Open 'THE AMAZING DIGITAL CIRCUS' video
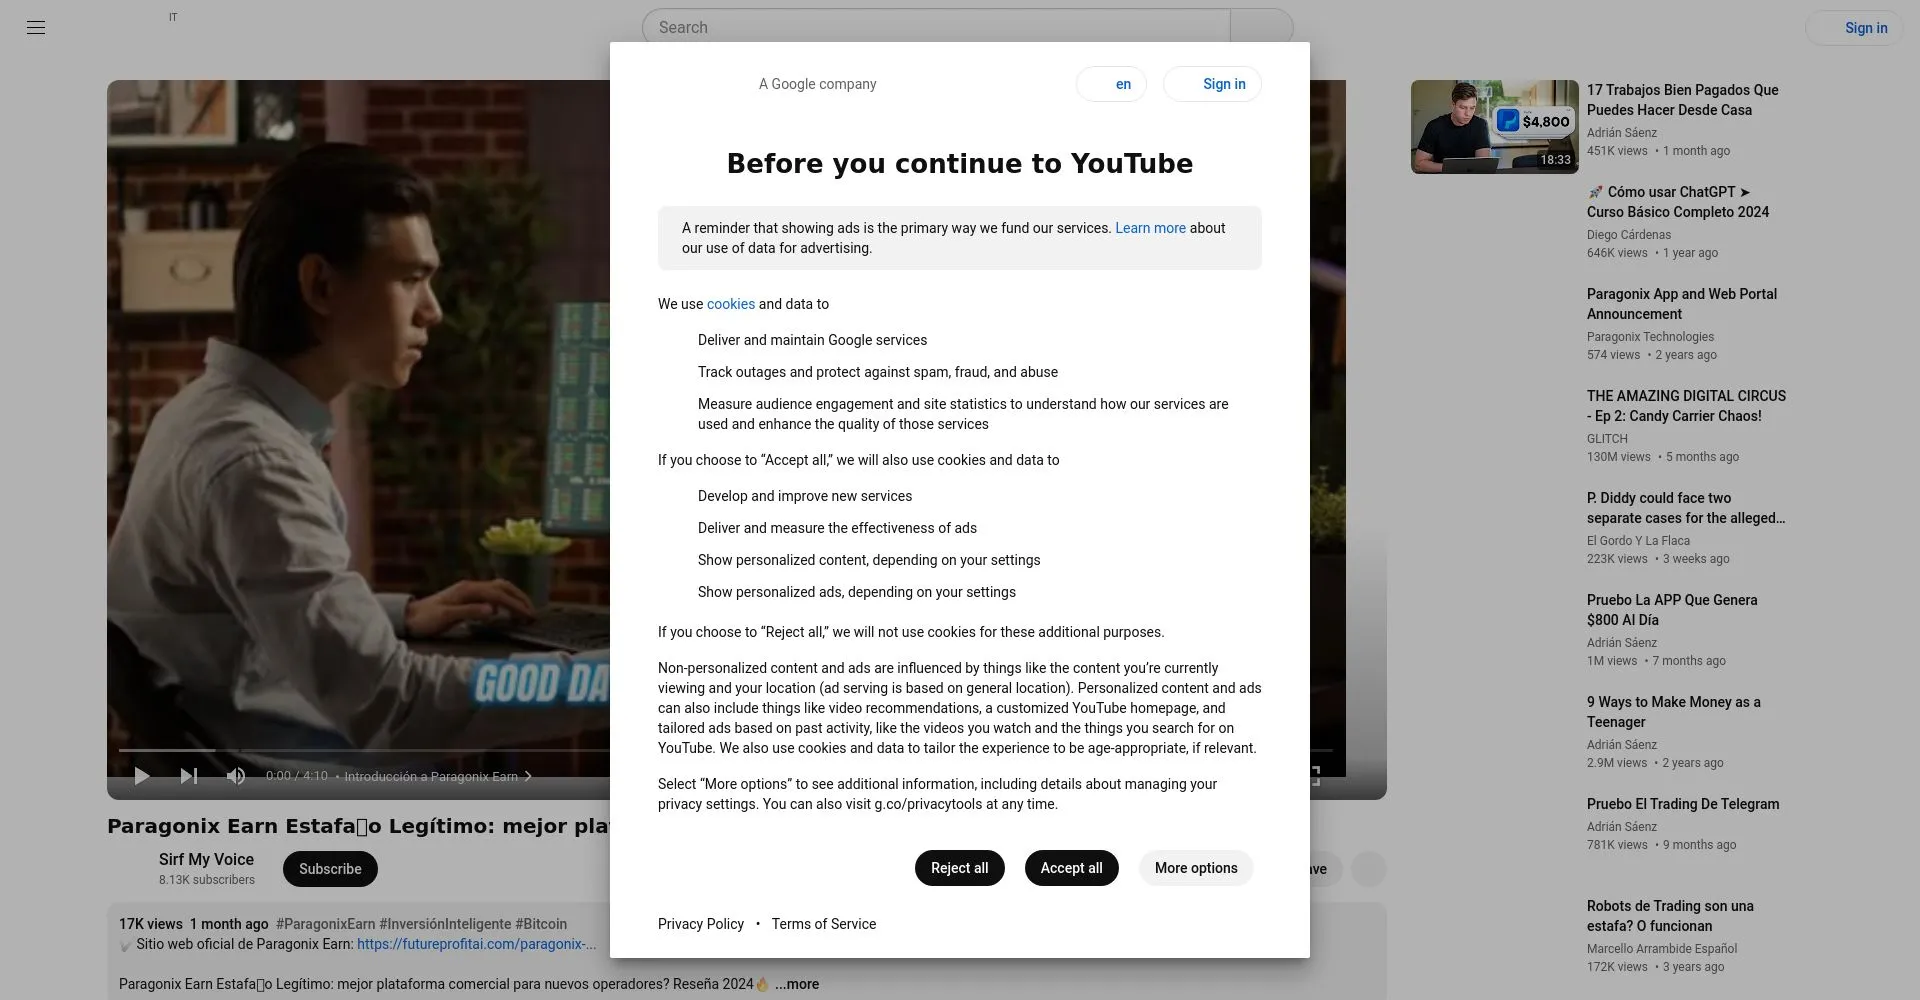The height and width of the screenshot is (1000, 1920). (1686, 406)
